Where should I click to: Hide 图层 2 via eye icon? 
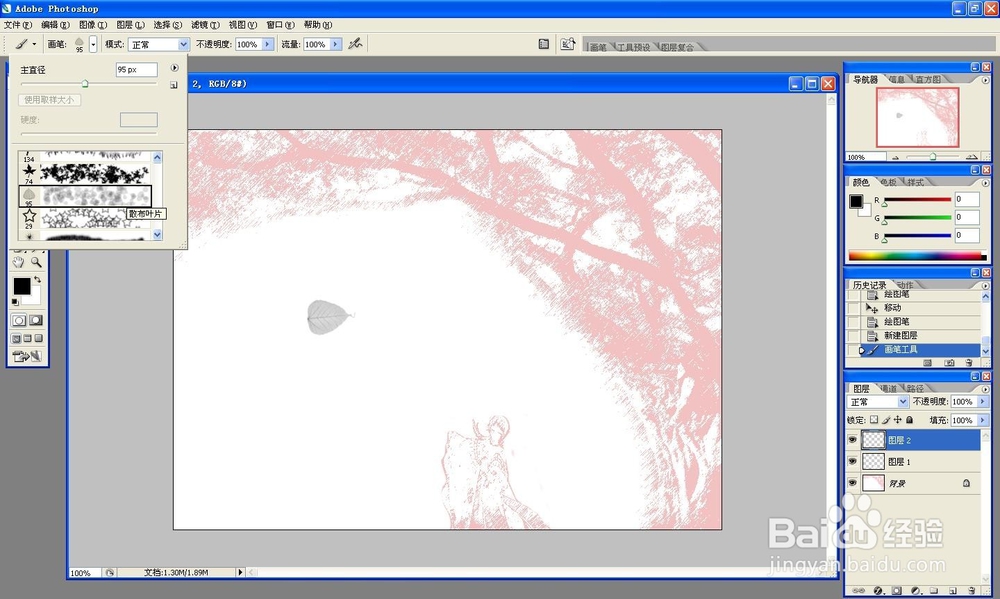click(x=852, y=440)
